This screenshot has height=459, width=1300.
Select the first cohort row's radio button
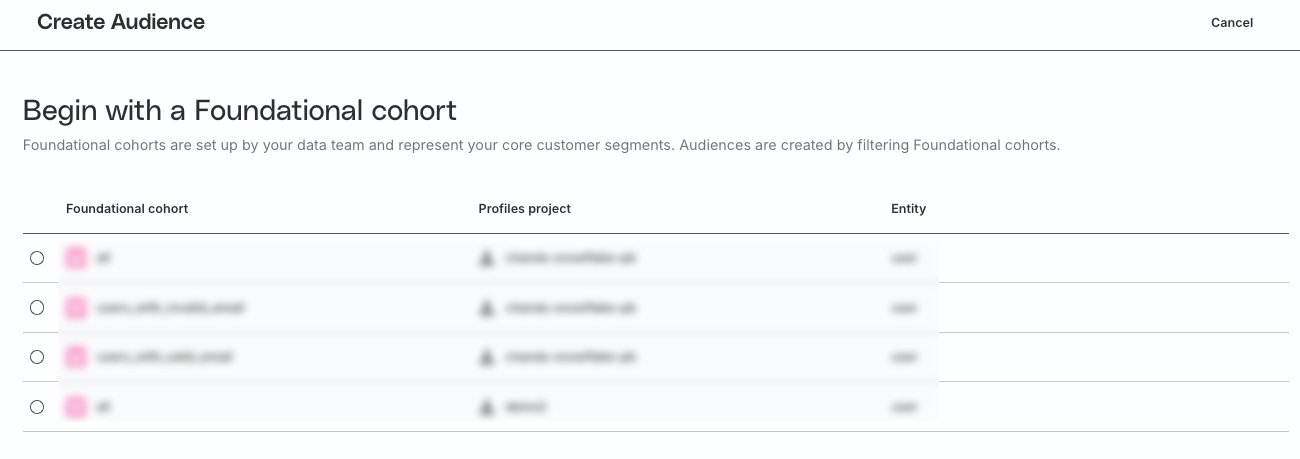pos(37,258)
